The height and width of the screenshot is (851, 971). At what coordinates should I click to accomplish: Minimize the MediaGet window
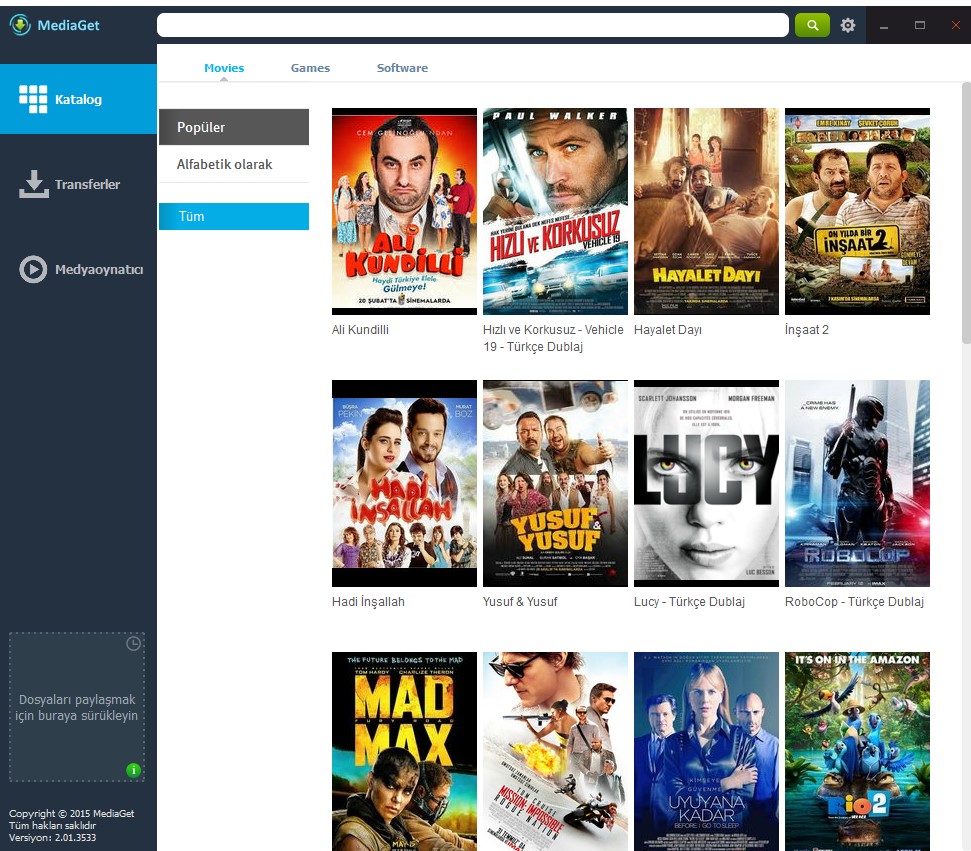(884, 26)
